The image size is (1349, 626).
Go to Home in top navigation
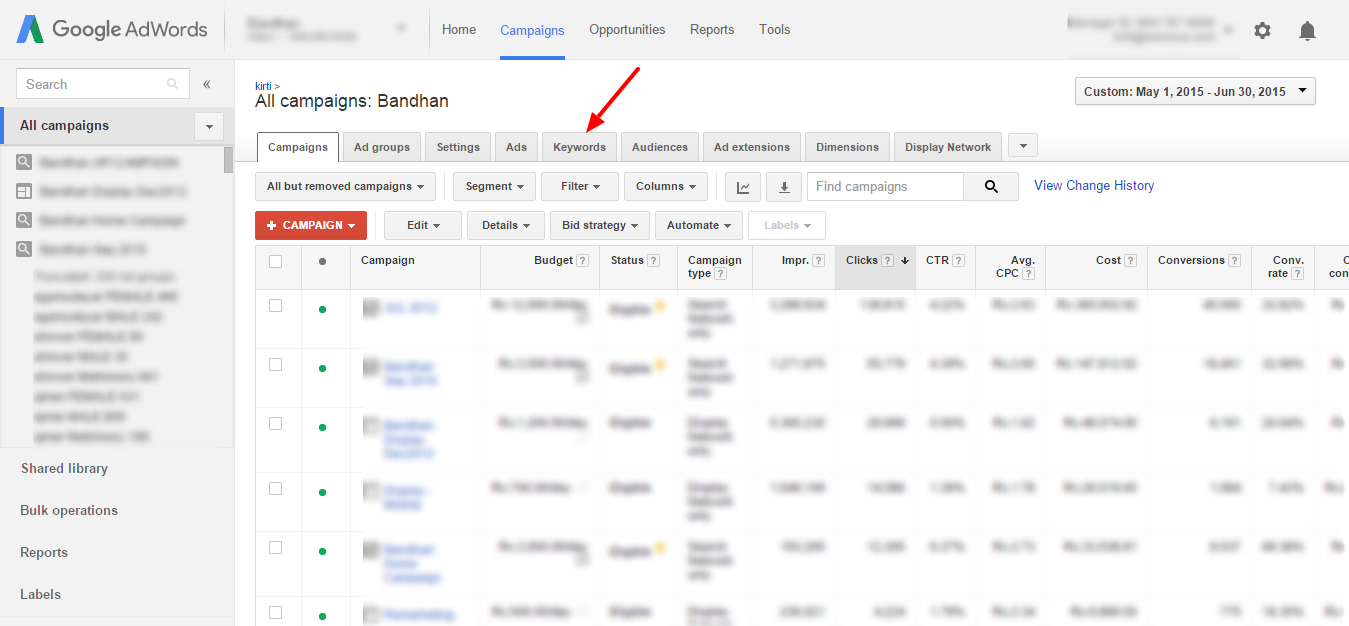click(459, 30)
